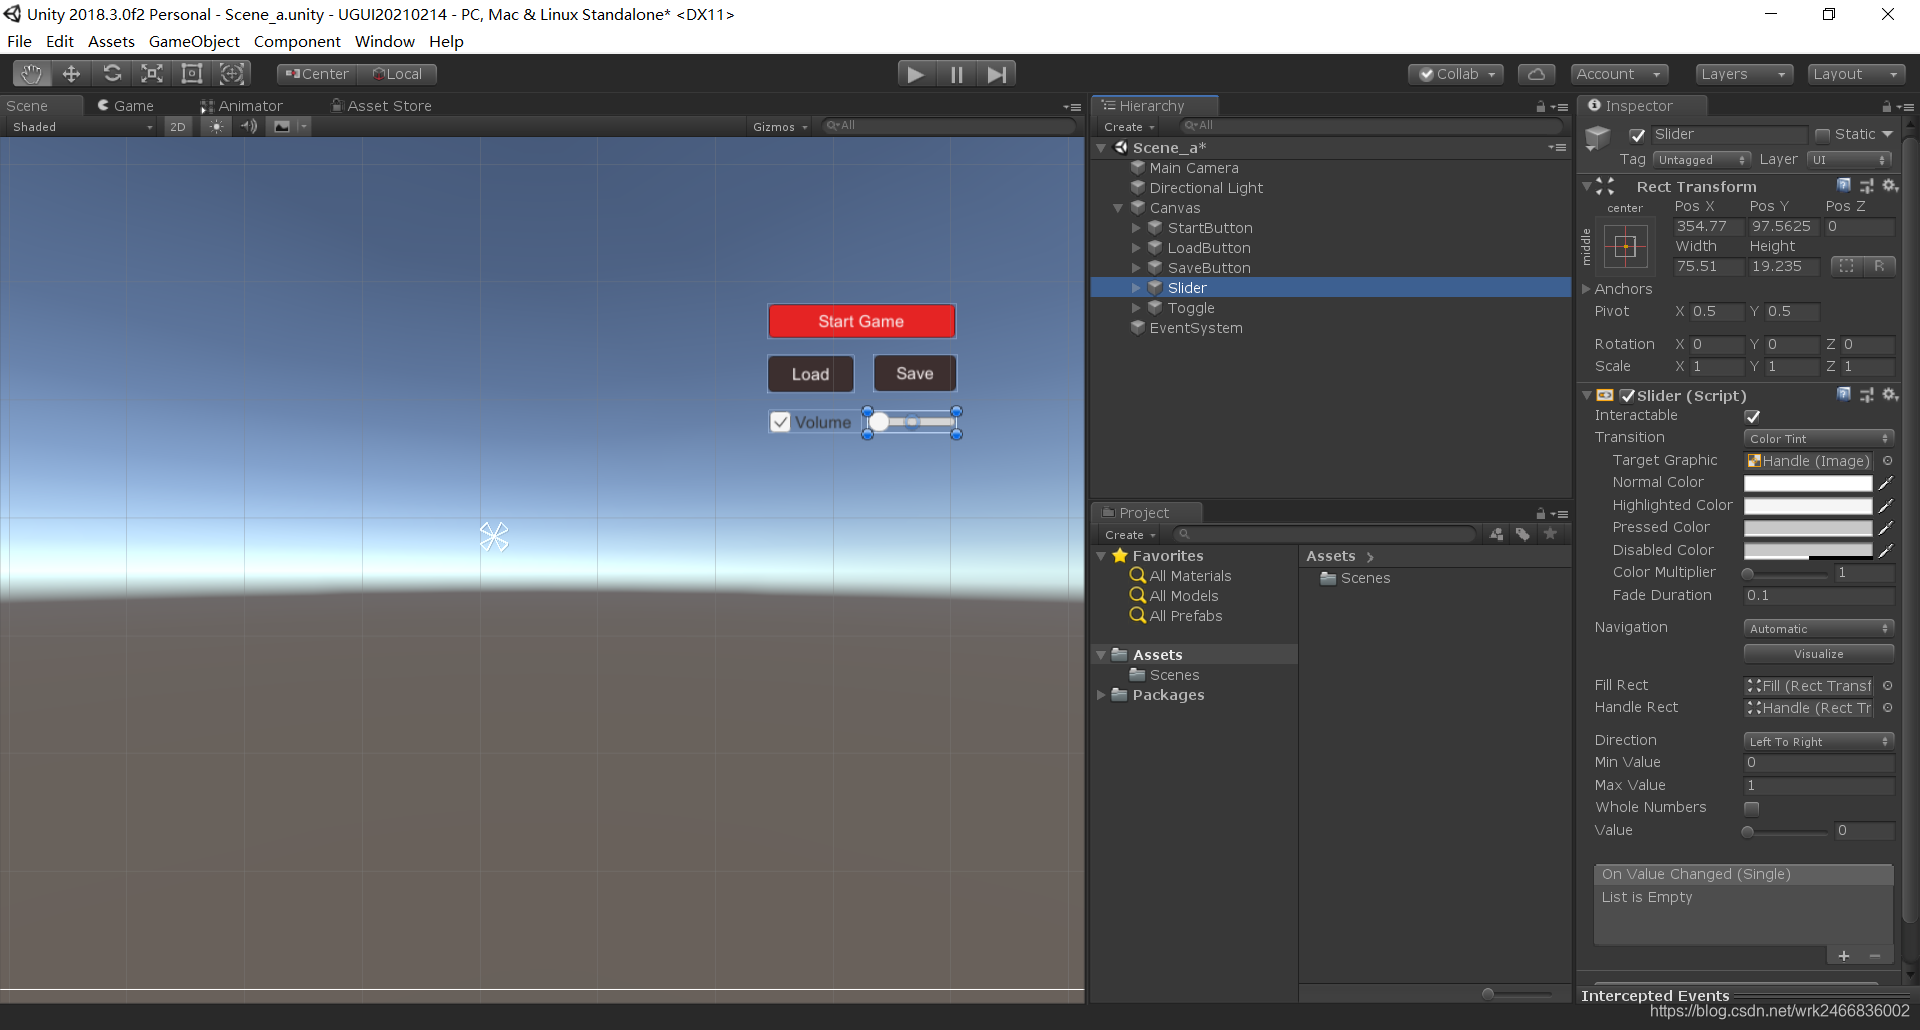The height and width of the screenshot is (1030, 1920).
Task: Open Layers dropdown
Action: pyautogui.click(x=1744, y=74)
